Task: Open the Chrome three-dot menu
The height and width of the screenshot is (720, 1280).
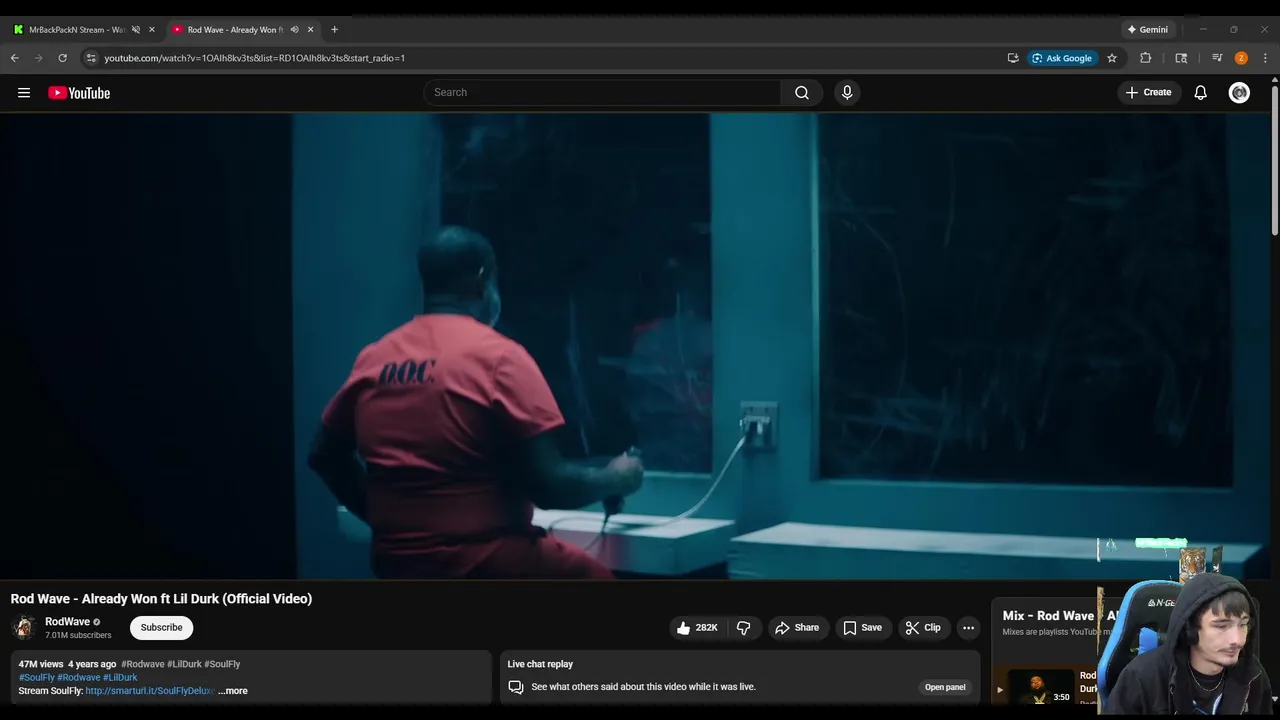Action: 1265,58
